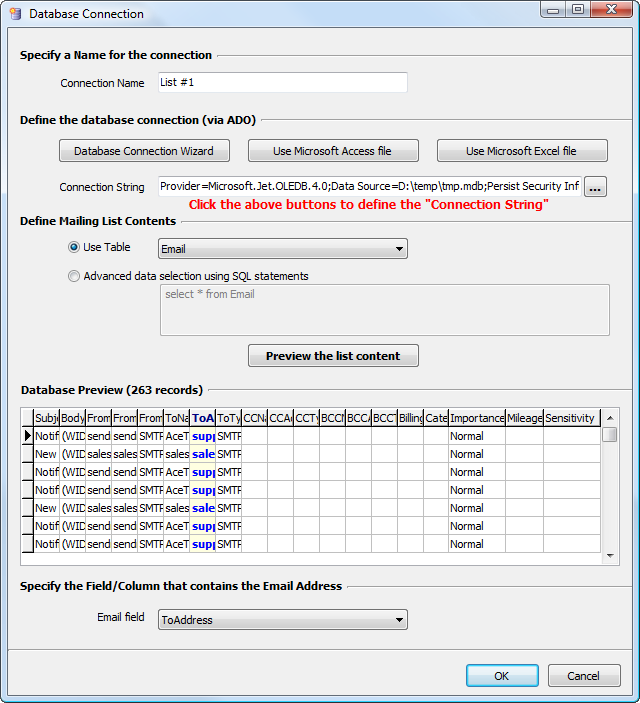Viewport: 640px width, 703px height.
Task: Select the Mileage column header
Action: pos(524,418)
